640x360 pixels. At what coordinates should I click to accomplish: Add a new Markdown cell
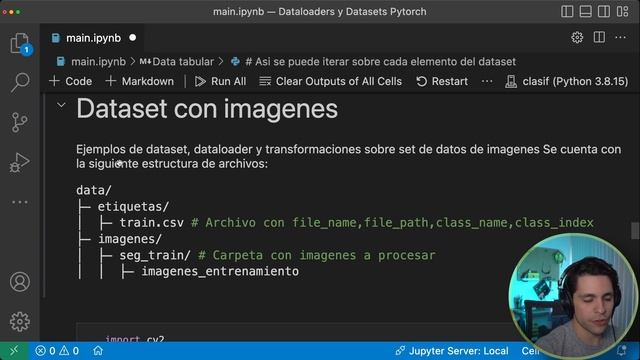pyautogui.click(x=139, y=81)
